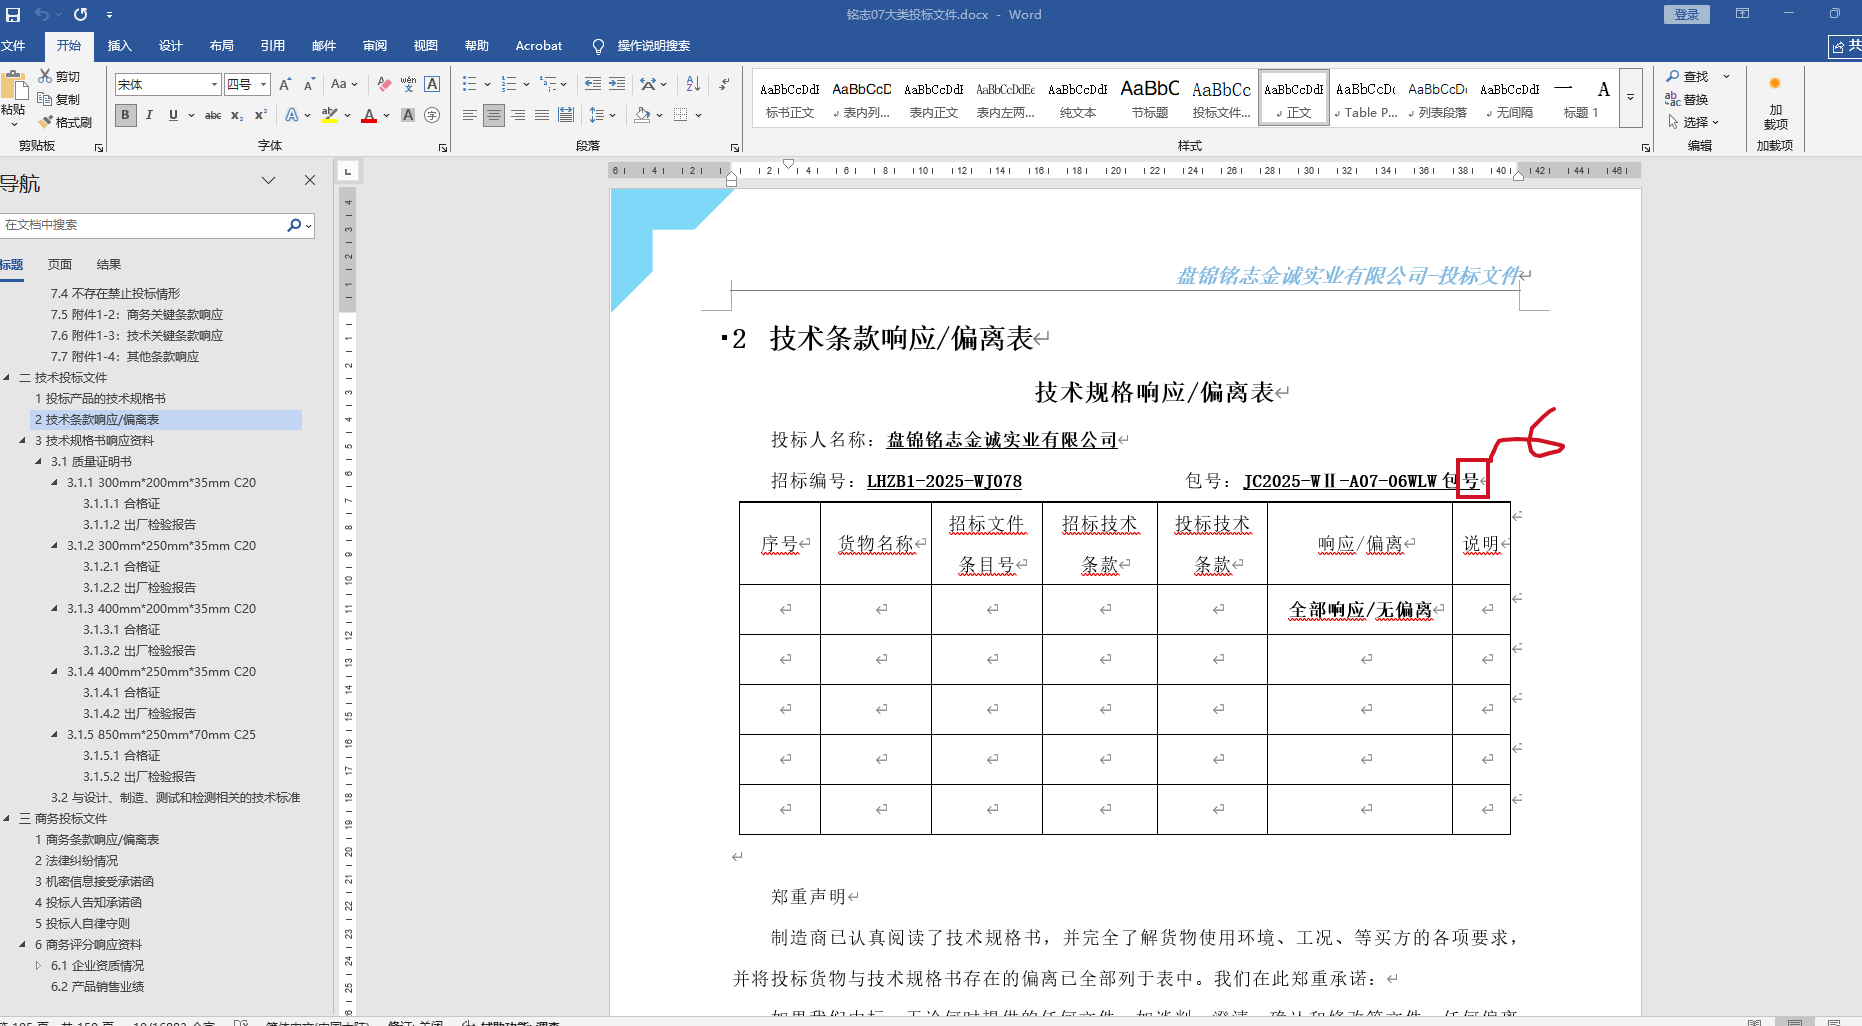Image resolution: width=1862 pixels, height=1026 pixels.
Task: Click the Paste (粘贴) button
Action: [13, 99]
